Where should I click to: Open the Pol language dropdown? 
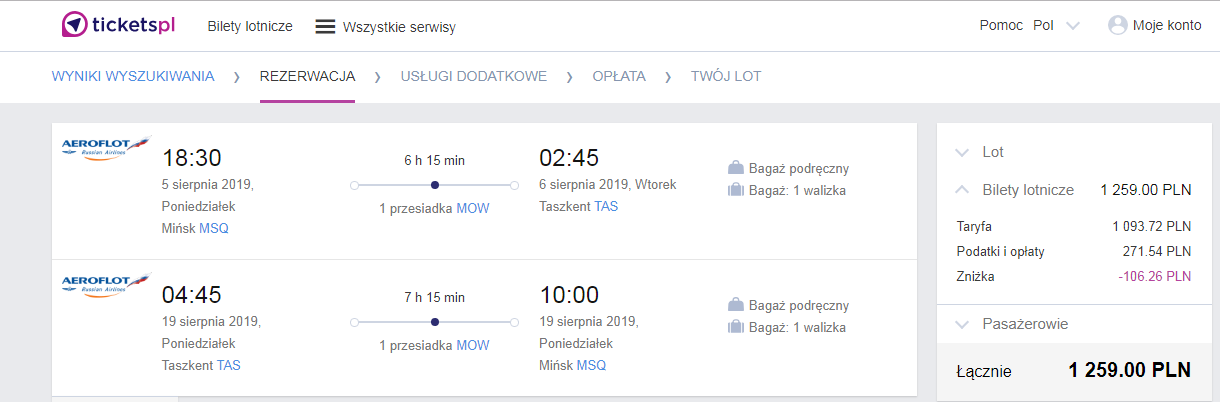click(x=1056, y=26)
